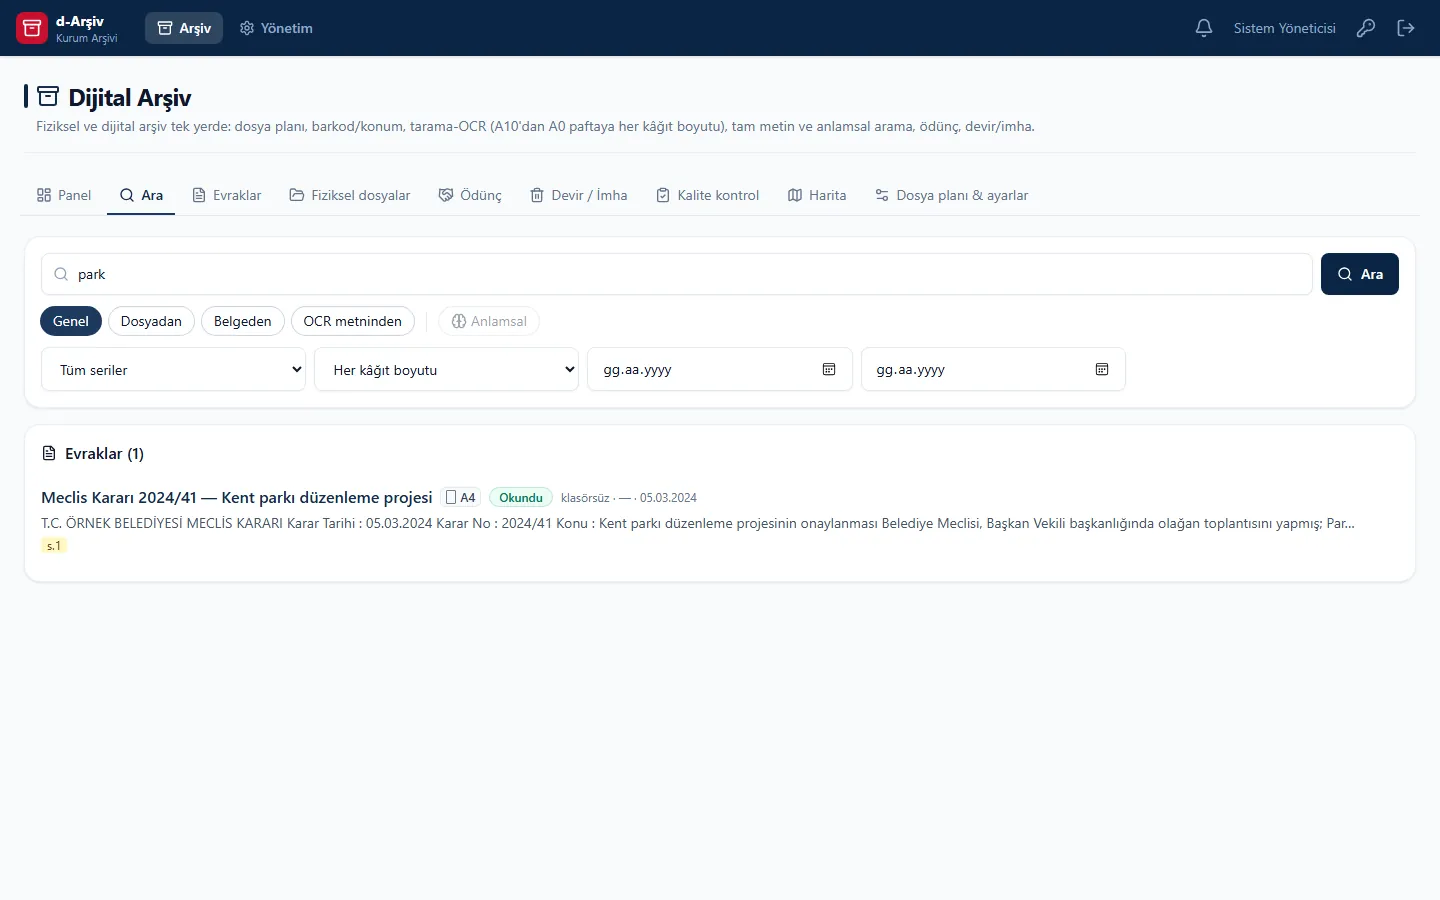Image resolution: width=1440 pixels, height=900 pixels.
Task: Click the search field containing park
Action: (677, 274)
